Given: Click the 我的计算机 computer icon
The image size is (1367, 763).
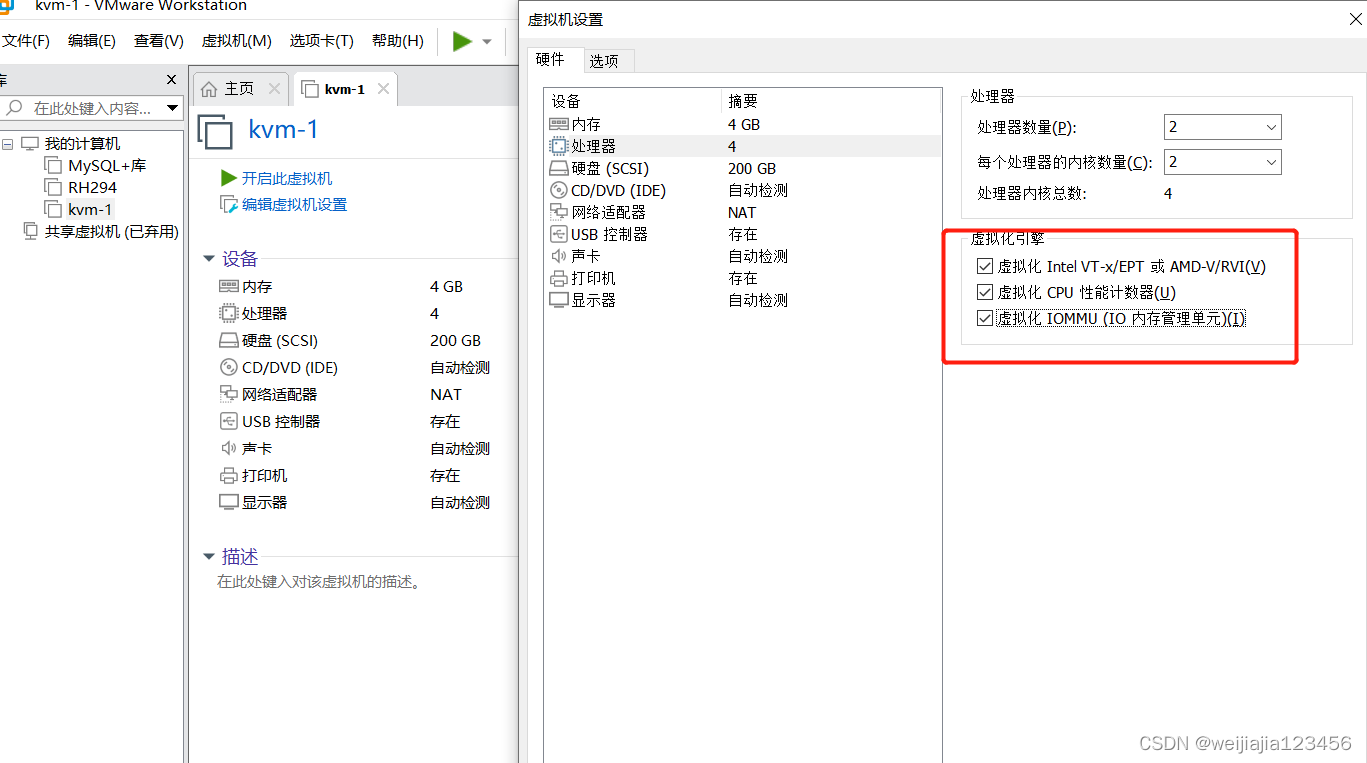Looking at the screenshot, I should pyautogui.click(x=30, y=144).
